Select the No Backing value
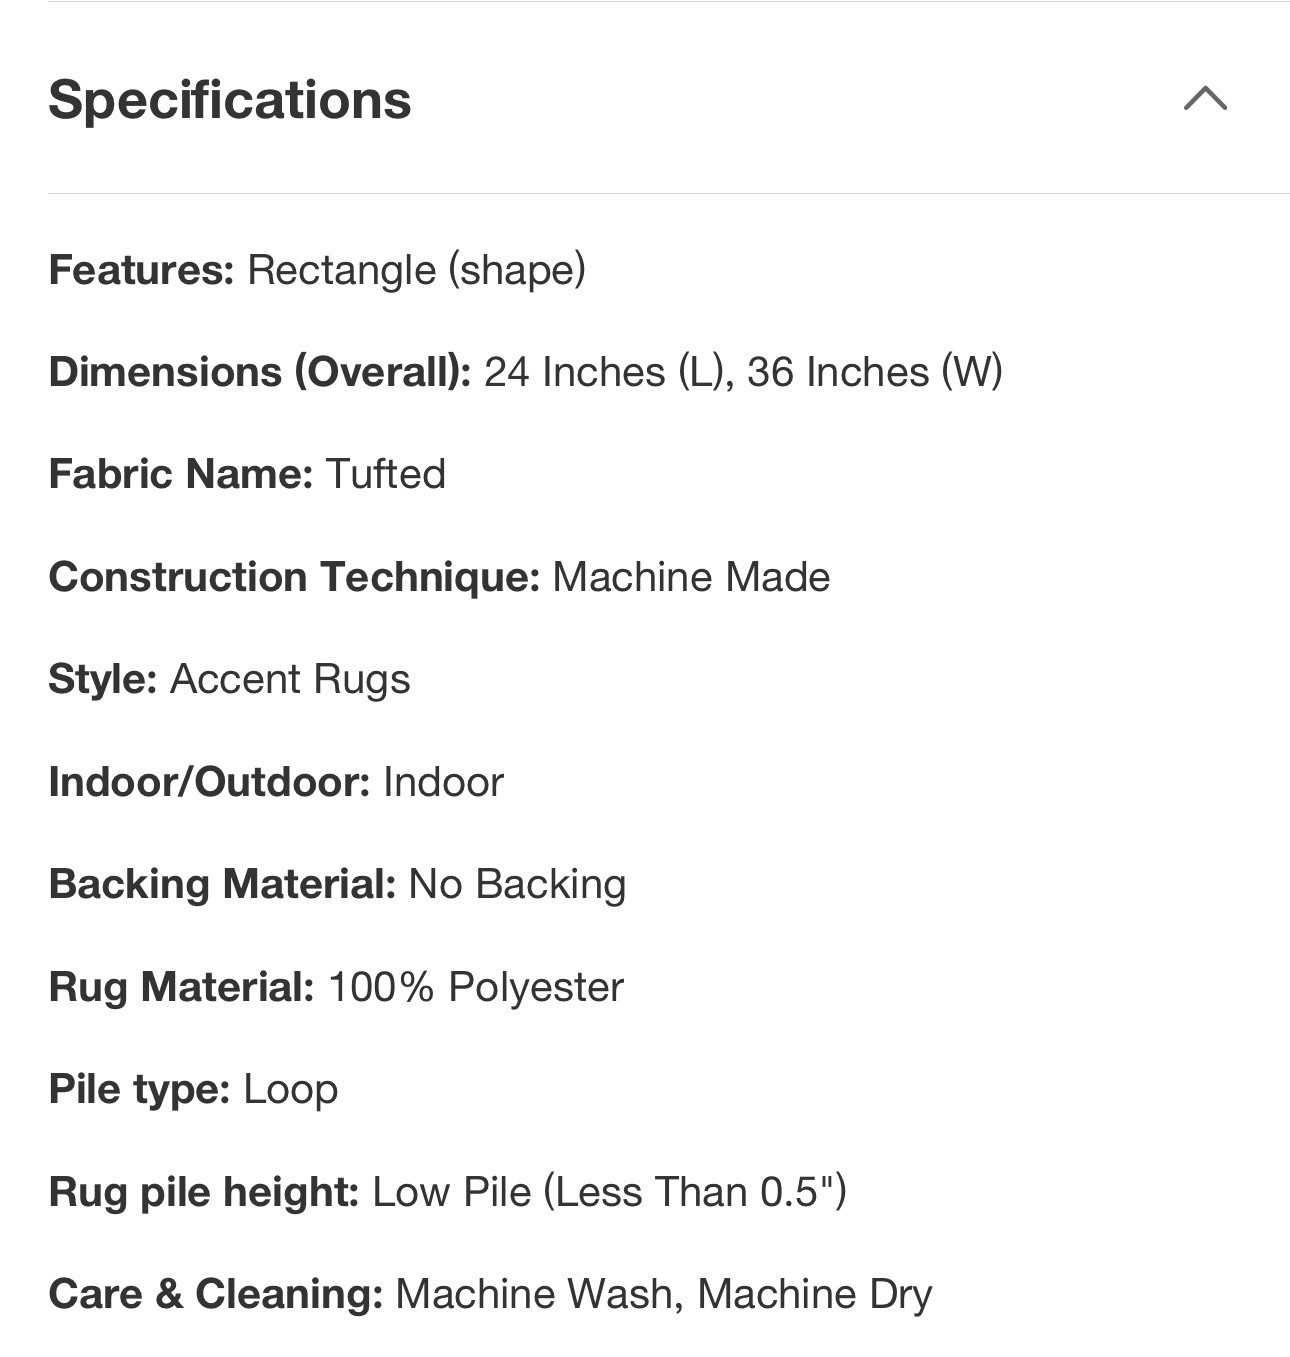The width and height of the screenshot is (1290, 1357). click(x=517, y=884)
